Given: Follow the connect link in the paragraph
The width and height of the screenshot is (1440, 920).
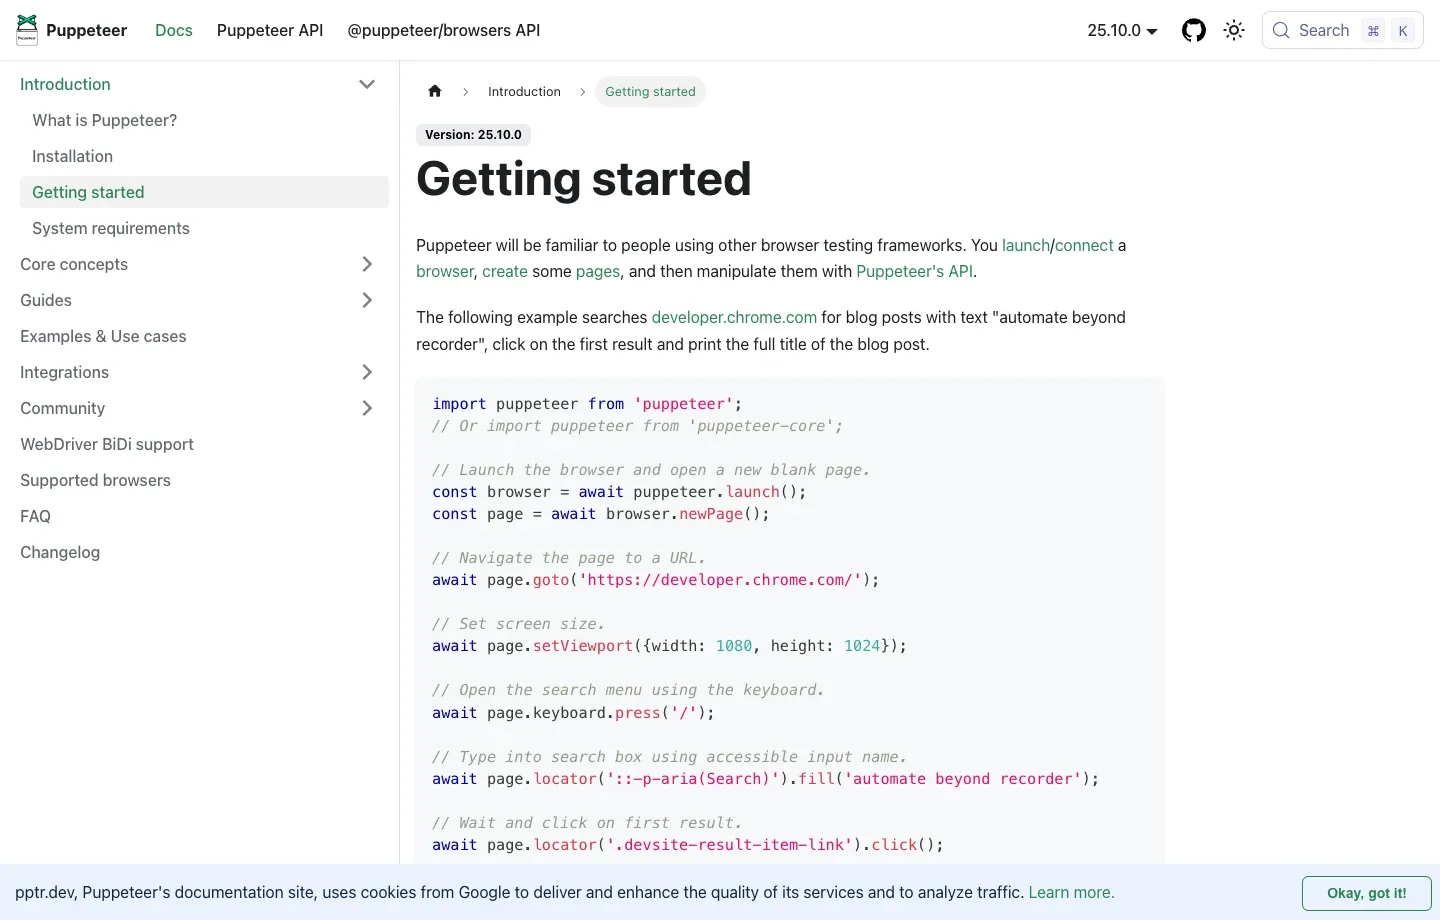Looking at the screenshot, I should coord(1084,245).
